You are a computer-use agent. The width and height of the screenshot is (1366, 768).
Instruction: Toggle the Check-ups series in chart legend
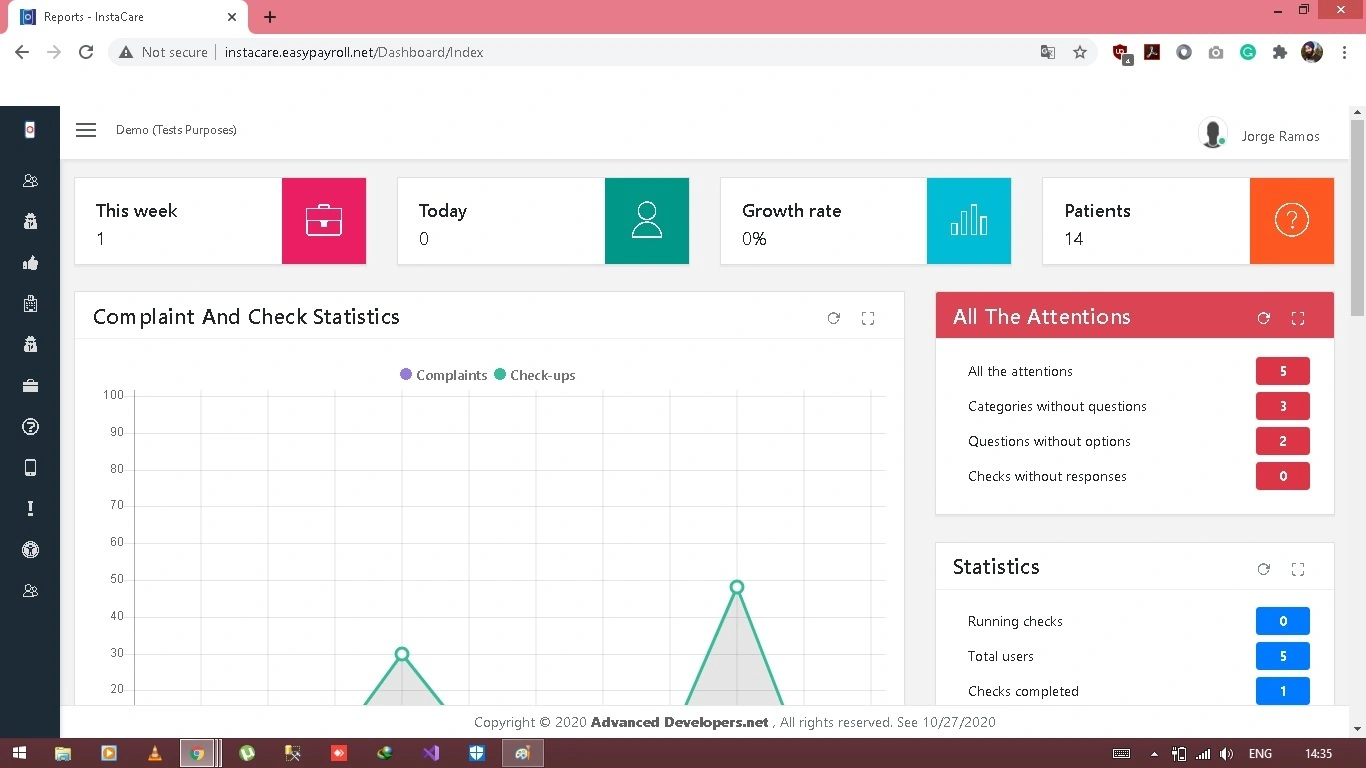[534, 375]
